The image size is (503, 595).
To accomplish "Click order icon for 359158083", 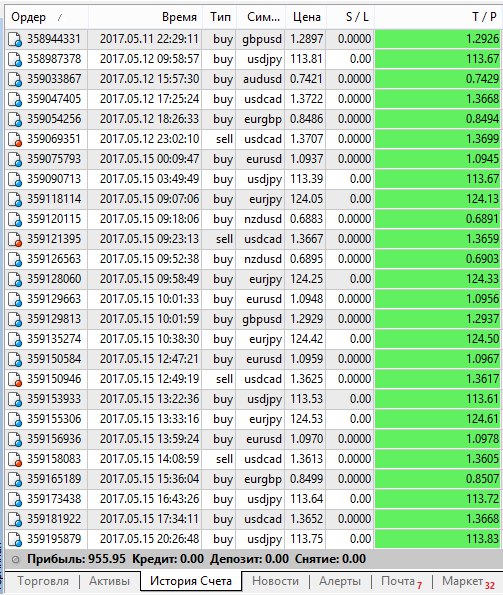I will coord(15,460).
